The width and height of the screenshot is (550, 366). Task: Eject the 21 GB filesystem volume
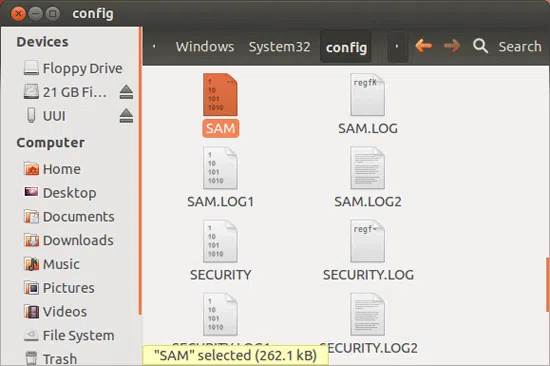(126, 92)
